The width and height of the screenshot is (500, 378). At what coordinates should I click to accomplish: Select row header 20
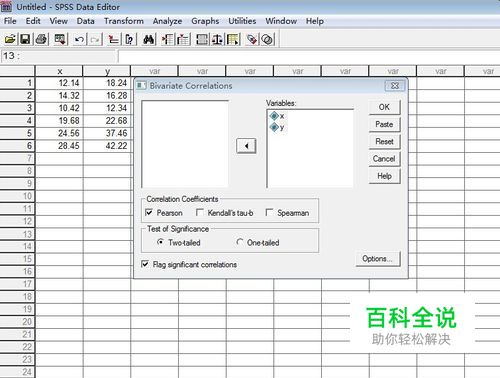(x=17, y=322)
